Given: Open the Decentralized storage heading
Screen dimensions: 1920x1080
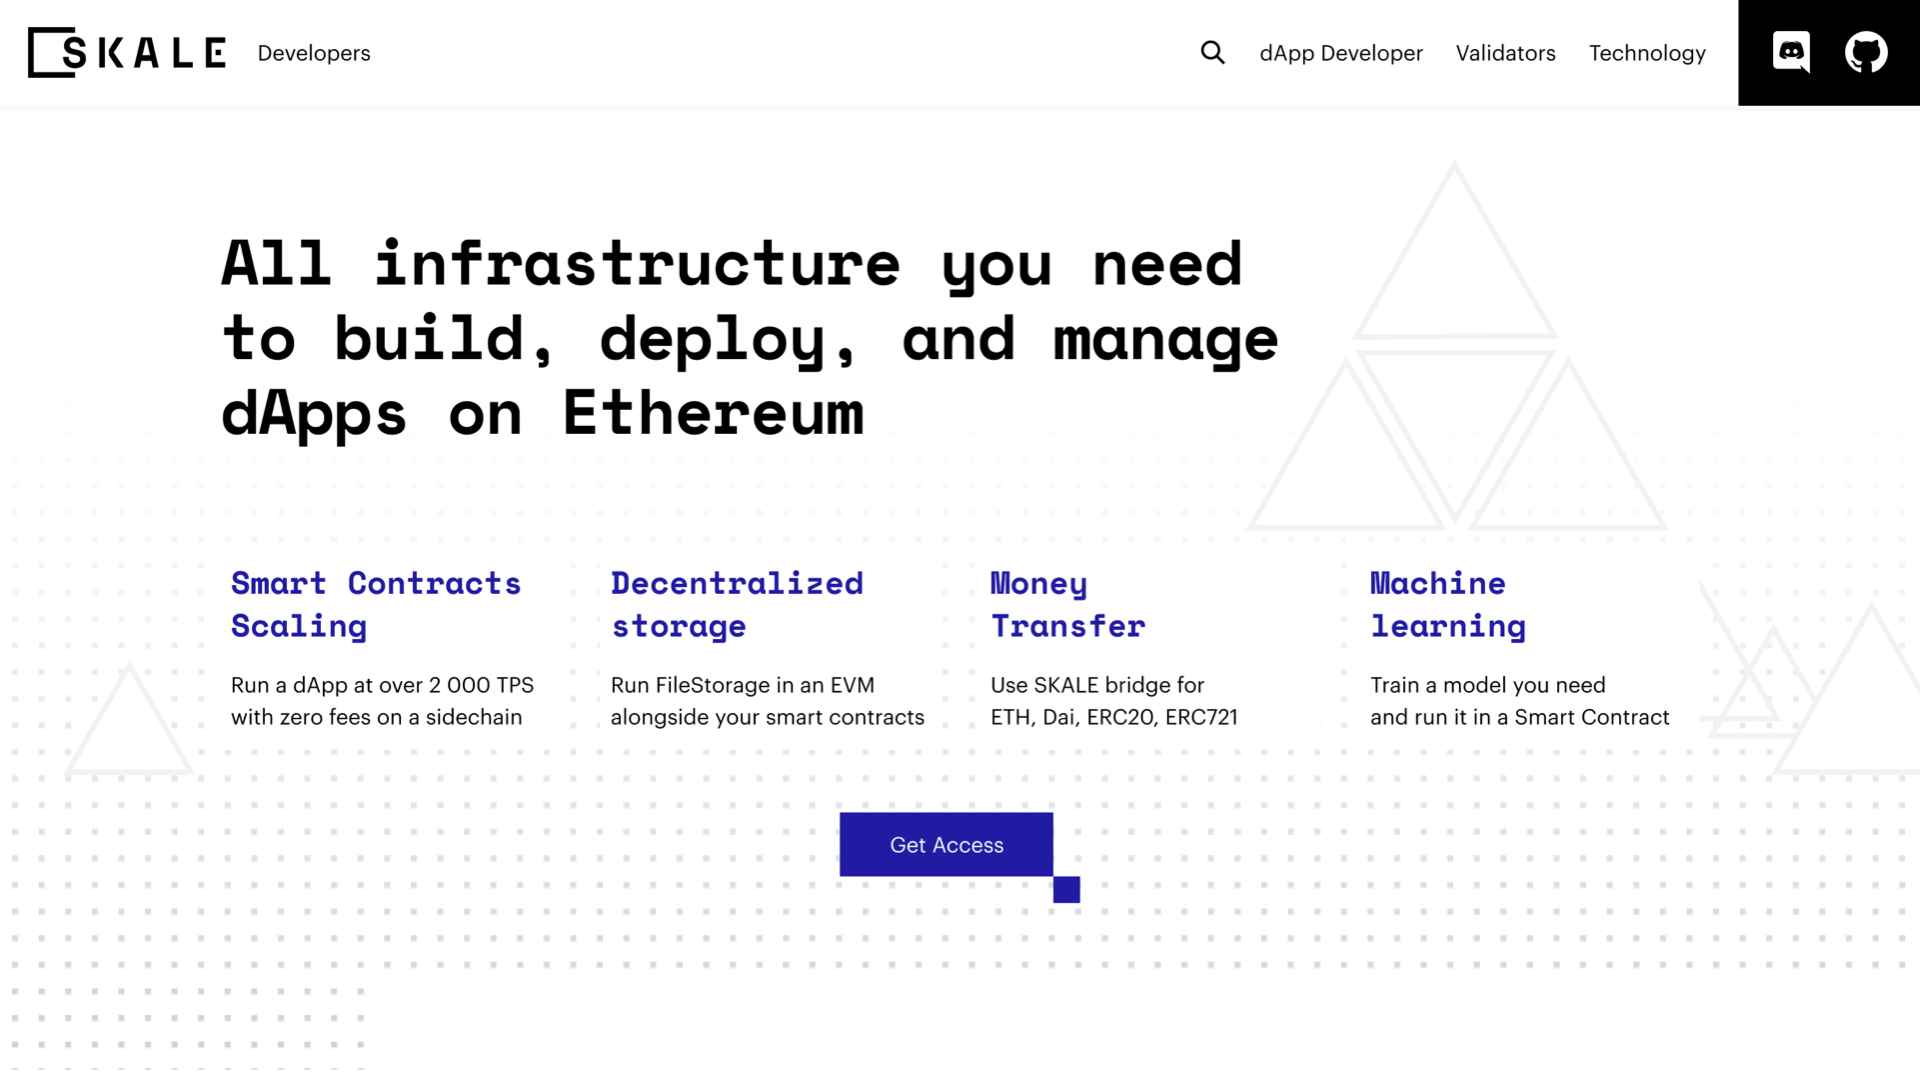Looking at the screenshot, I should coord(736,604).
